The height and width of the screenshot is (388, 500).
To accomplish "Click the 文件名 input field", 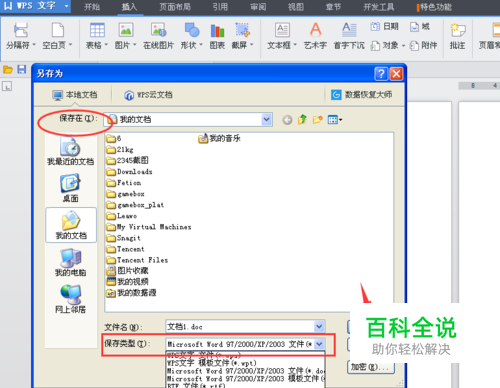I will point(240,327).
